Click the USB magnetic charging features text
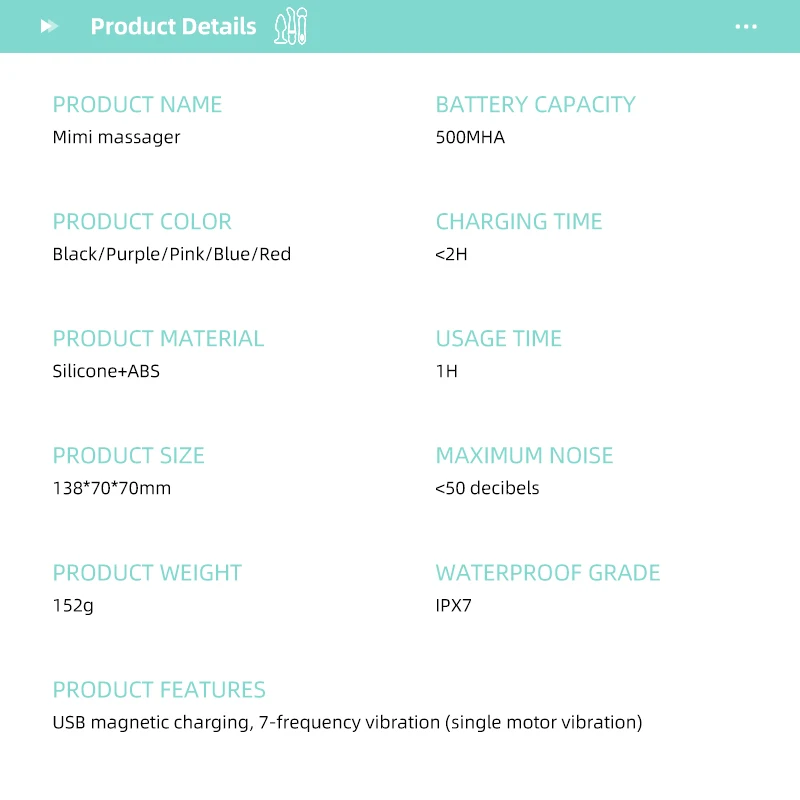Viewport: 800px width, 800px height. 347,722
